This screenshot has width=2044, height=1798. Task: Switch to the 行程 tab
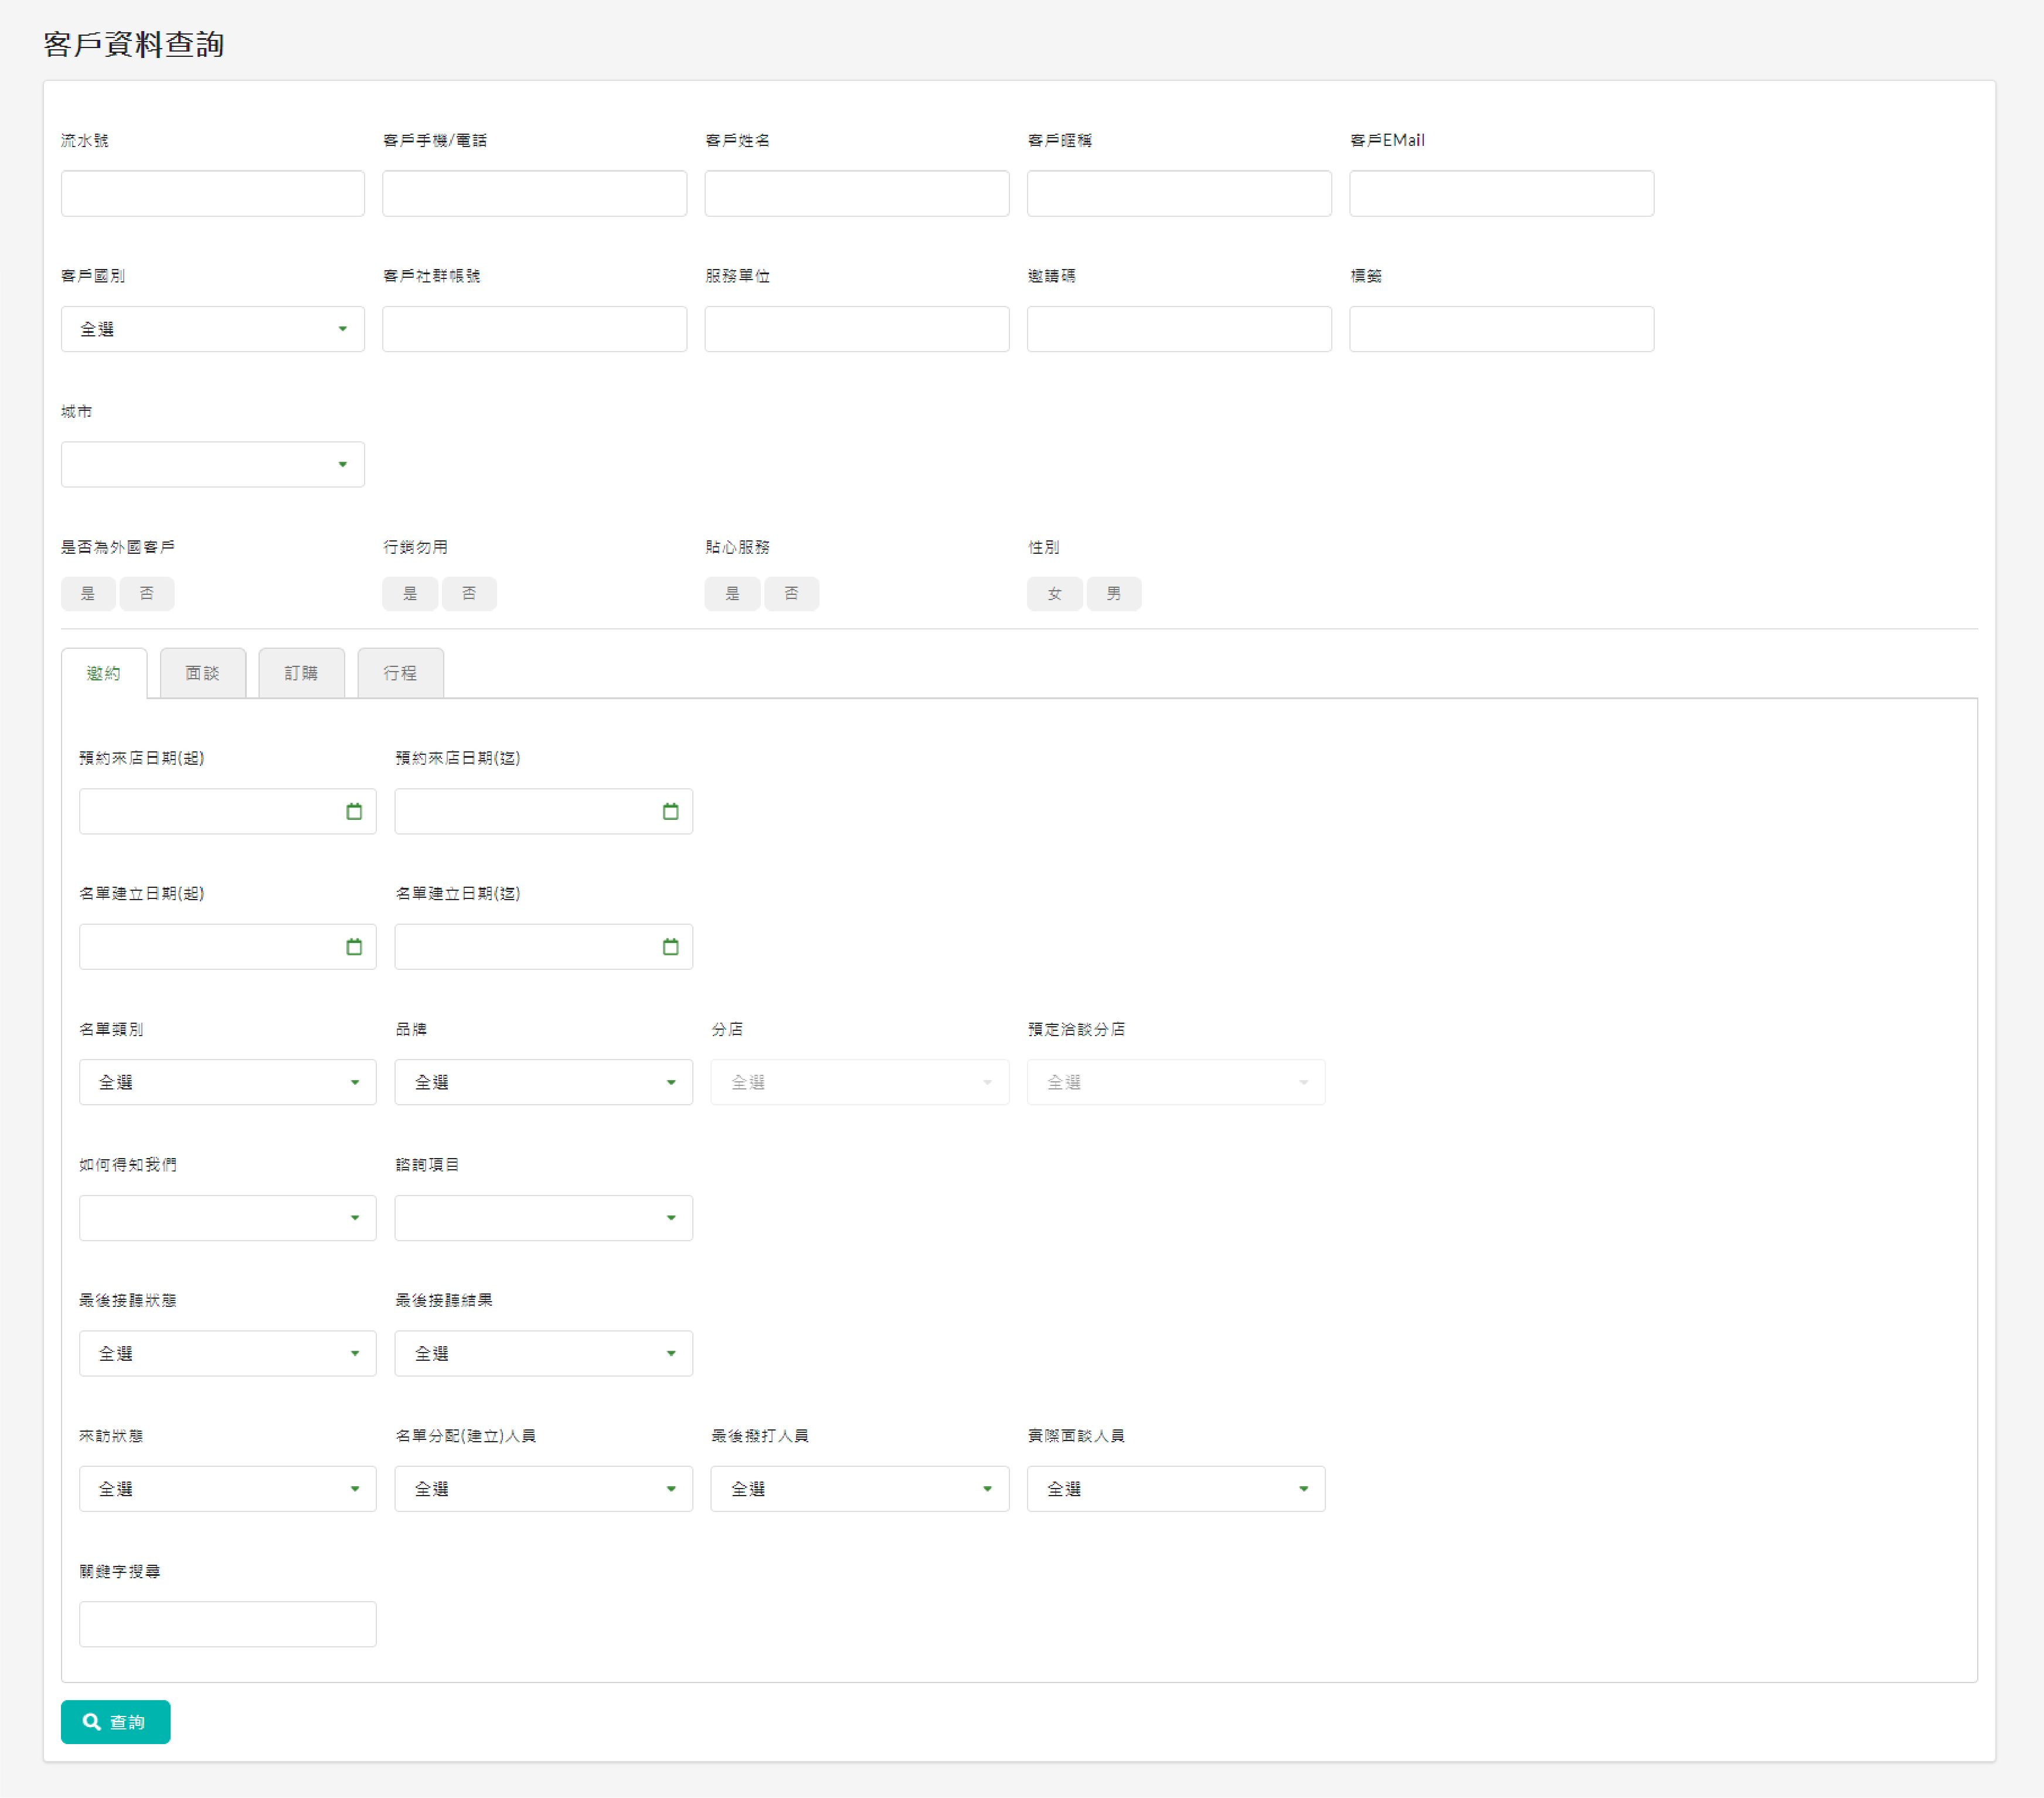400,673
